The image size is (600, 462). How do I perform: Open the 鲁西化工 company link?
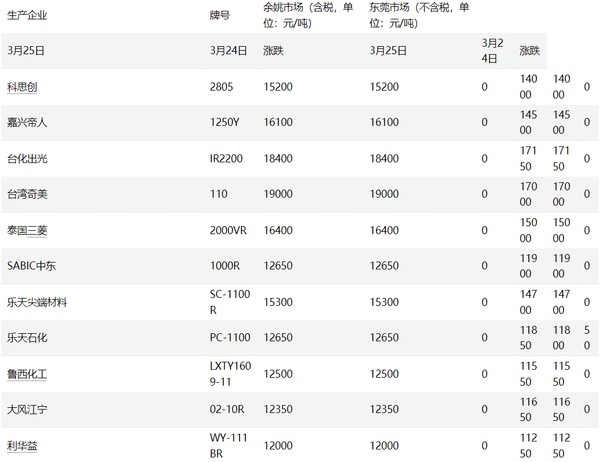(x=27, y=374)
